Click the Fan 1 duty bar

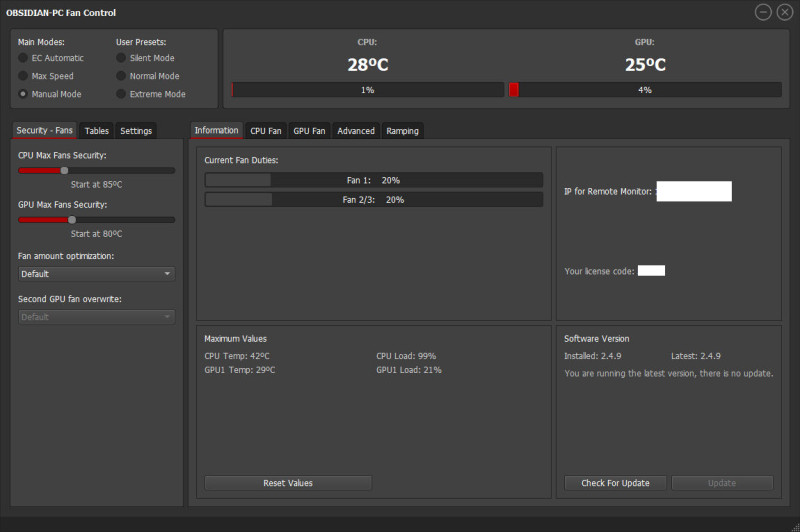coord(373,180)
